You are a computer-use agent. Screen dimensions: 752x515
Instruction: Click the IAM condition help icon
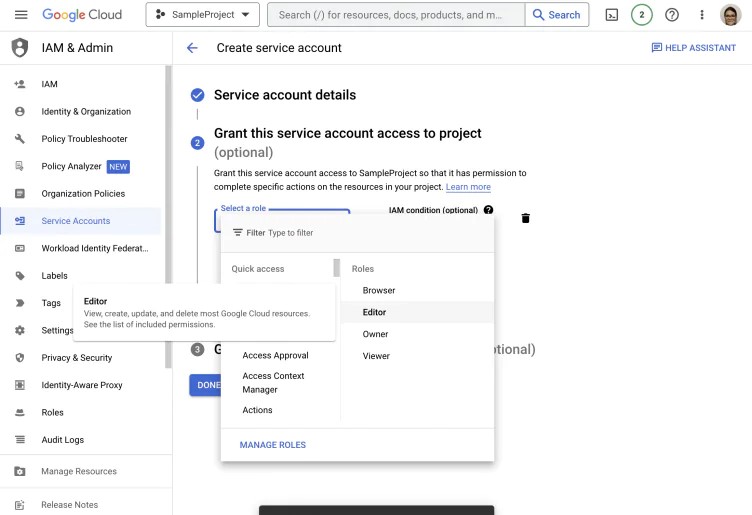pos(488,210)
